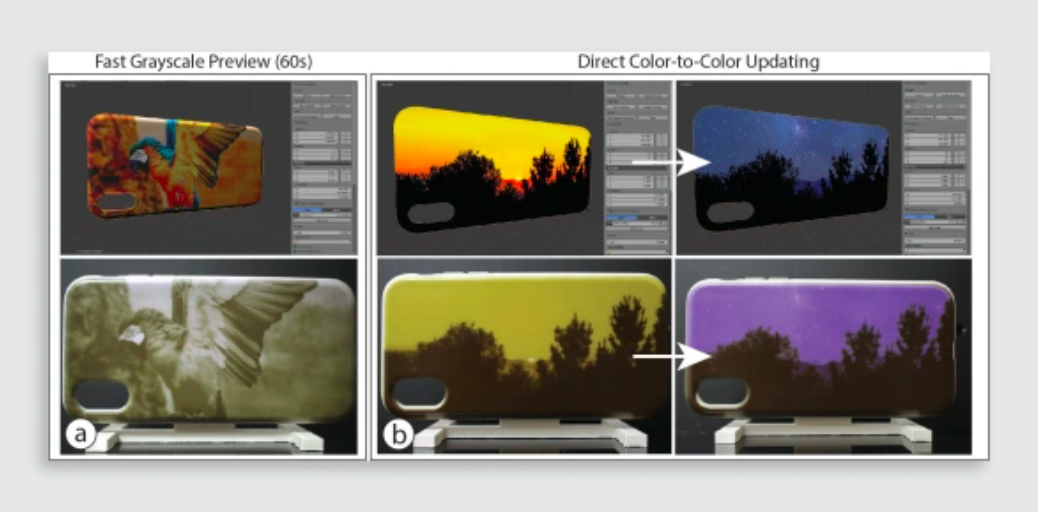Click the circled letter b marker

click(x=397, y=435)
